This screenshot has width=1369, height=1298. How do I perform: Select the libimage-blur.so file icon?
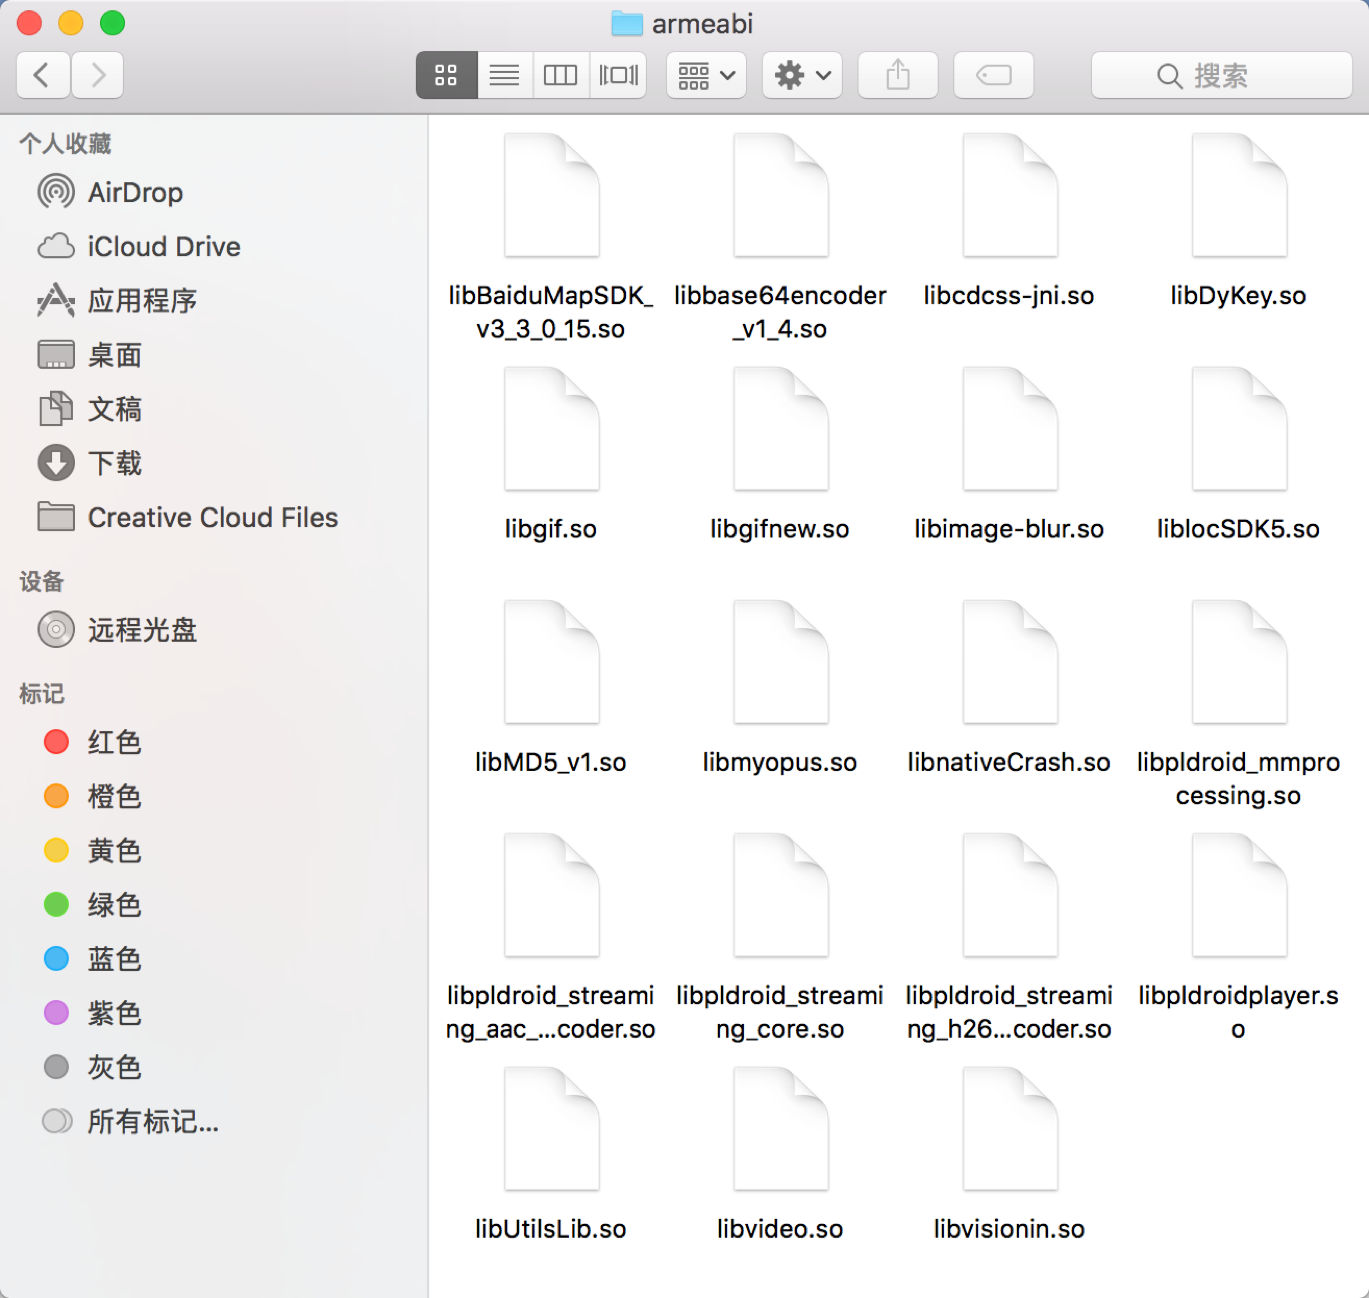click(1010, 428)
